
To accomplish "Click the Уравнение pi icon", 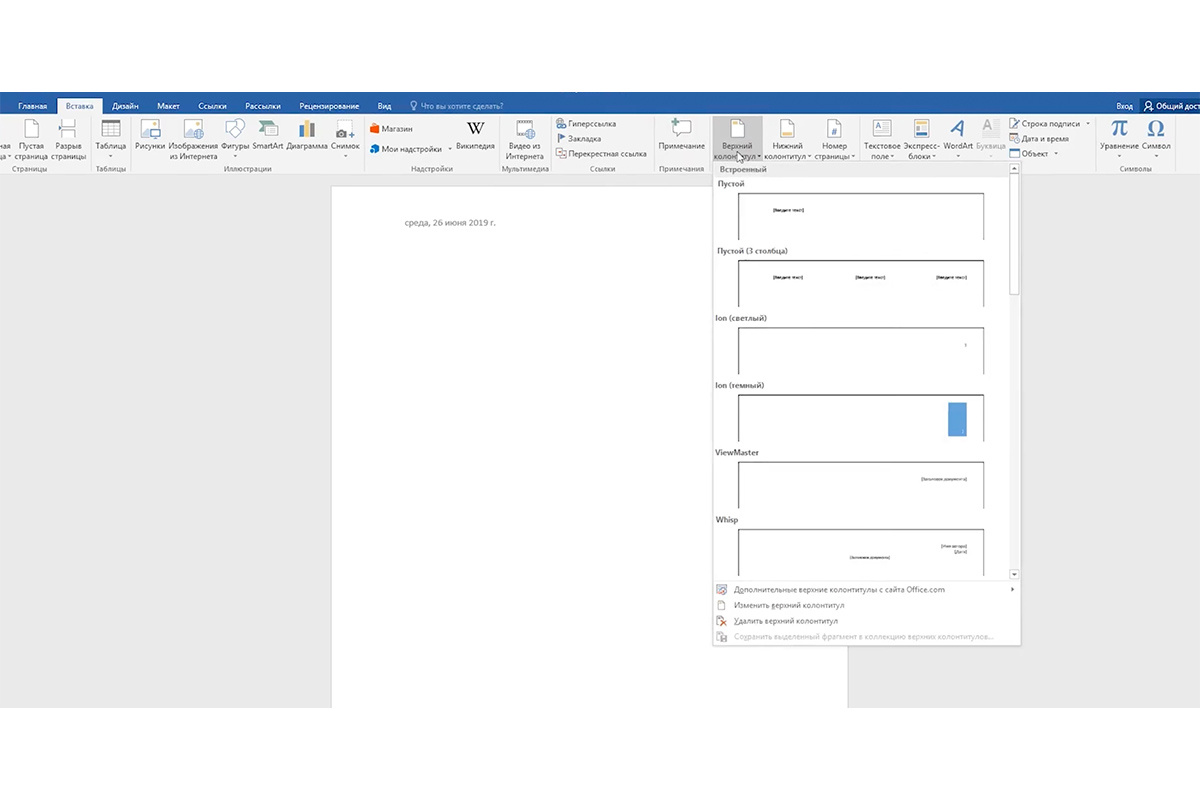I will coord(1119,128).
